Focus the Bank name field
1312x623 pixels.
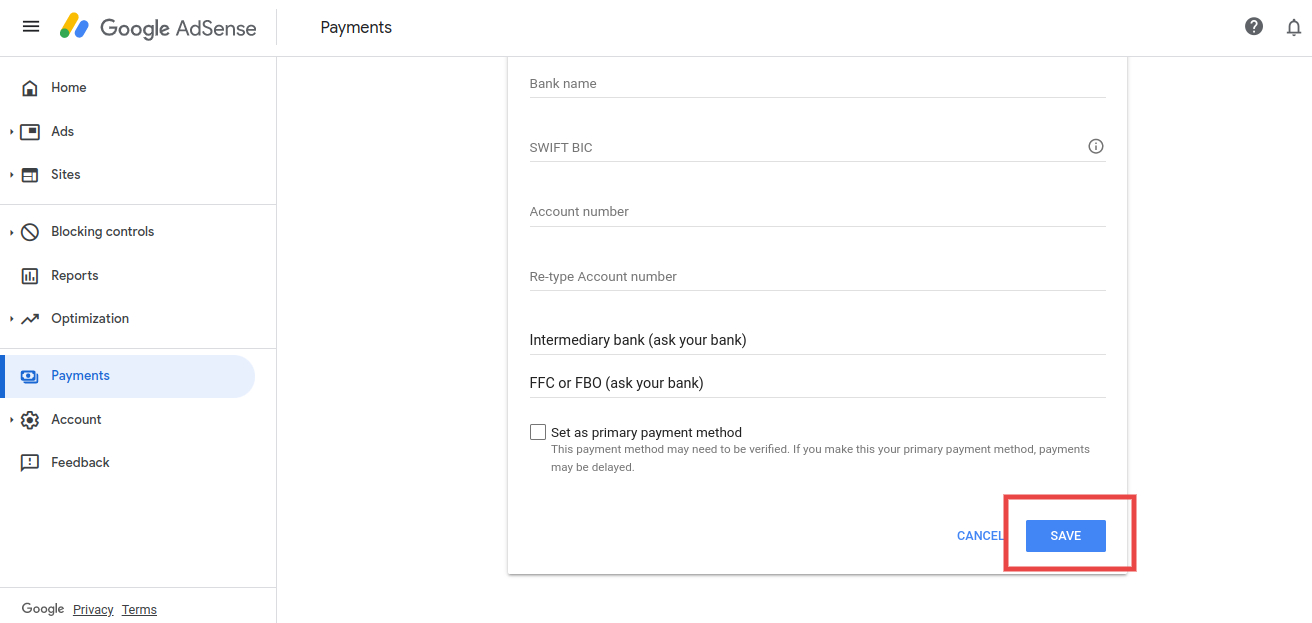pyautogui.click(x=817, y=84)
